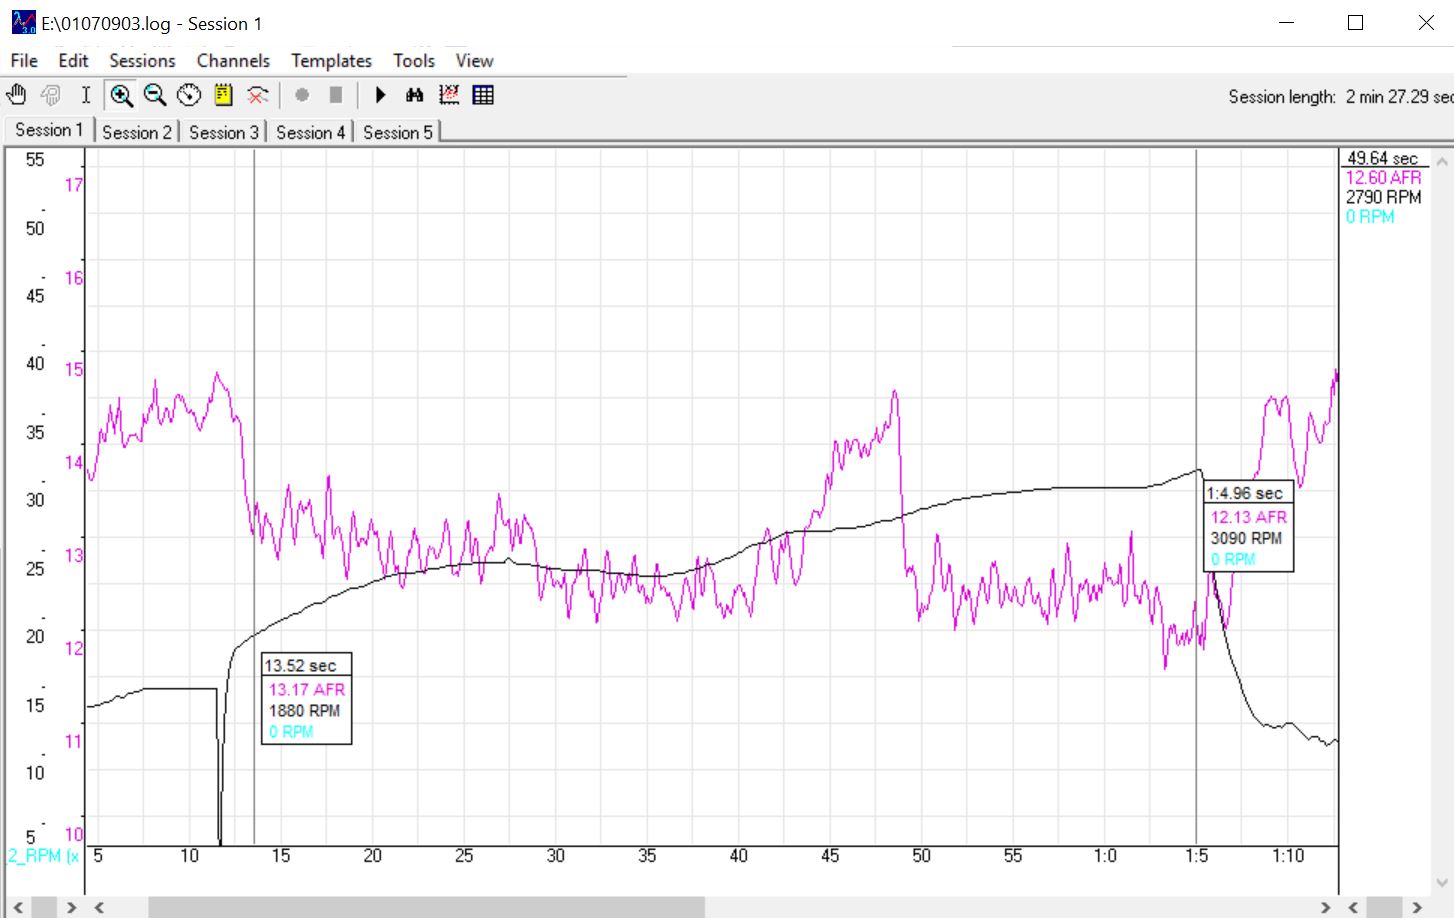Screen dimensions: 1454x918
Task: Open the Tools menu
Action: click(x=414, y=61)
